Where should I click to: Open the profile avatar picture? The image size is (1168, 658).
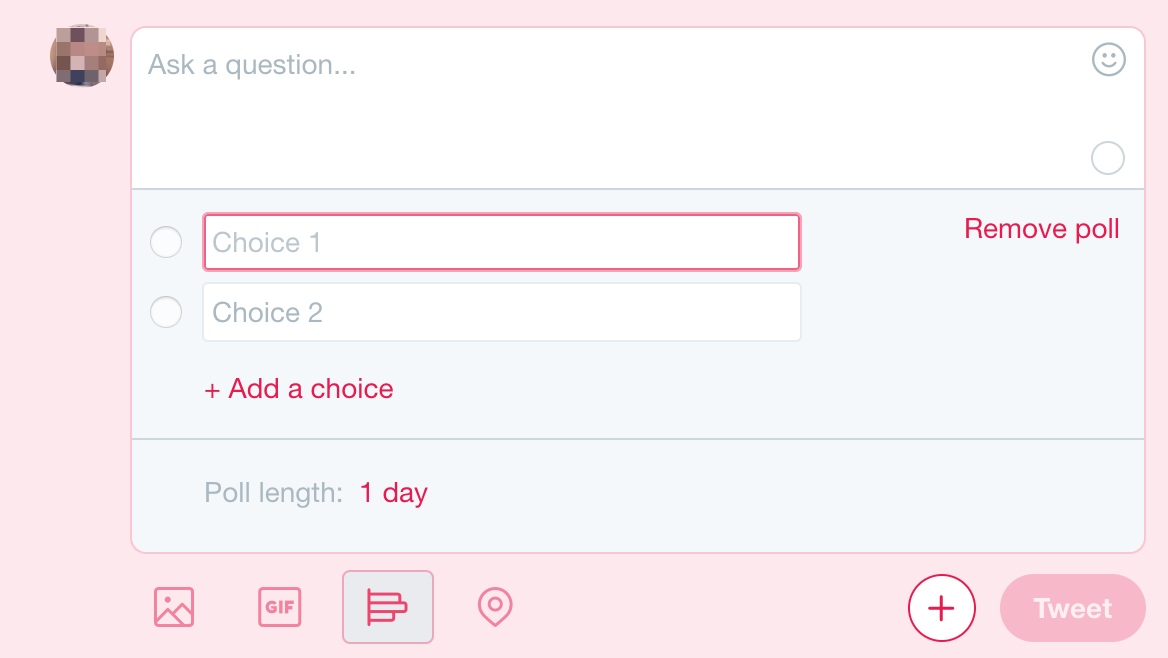tap(82, 56)
